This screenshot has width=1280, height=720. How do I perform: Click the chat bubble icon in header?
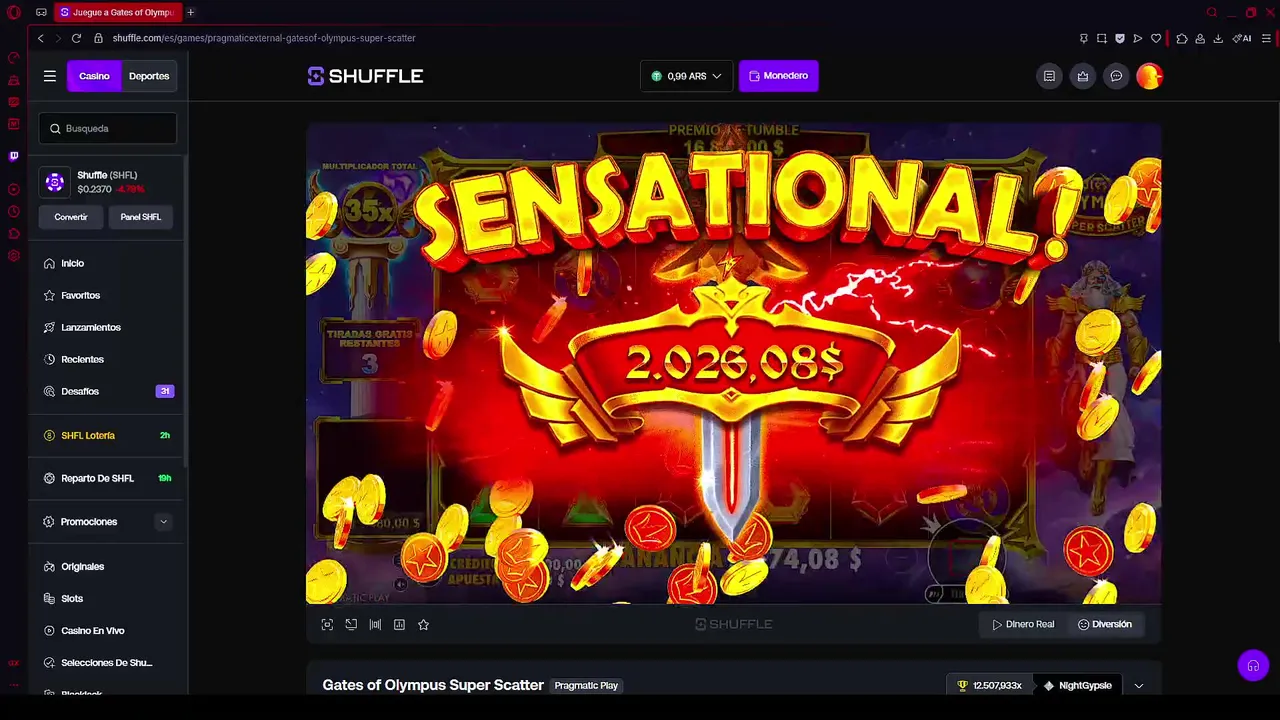[x=1116, y=76]
